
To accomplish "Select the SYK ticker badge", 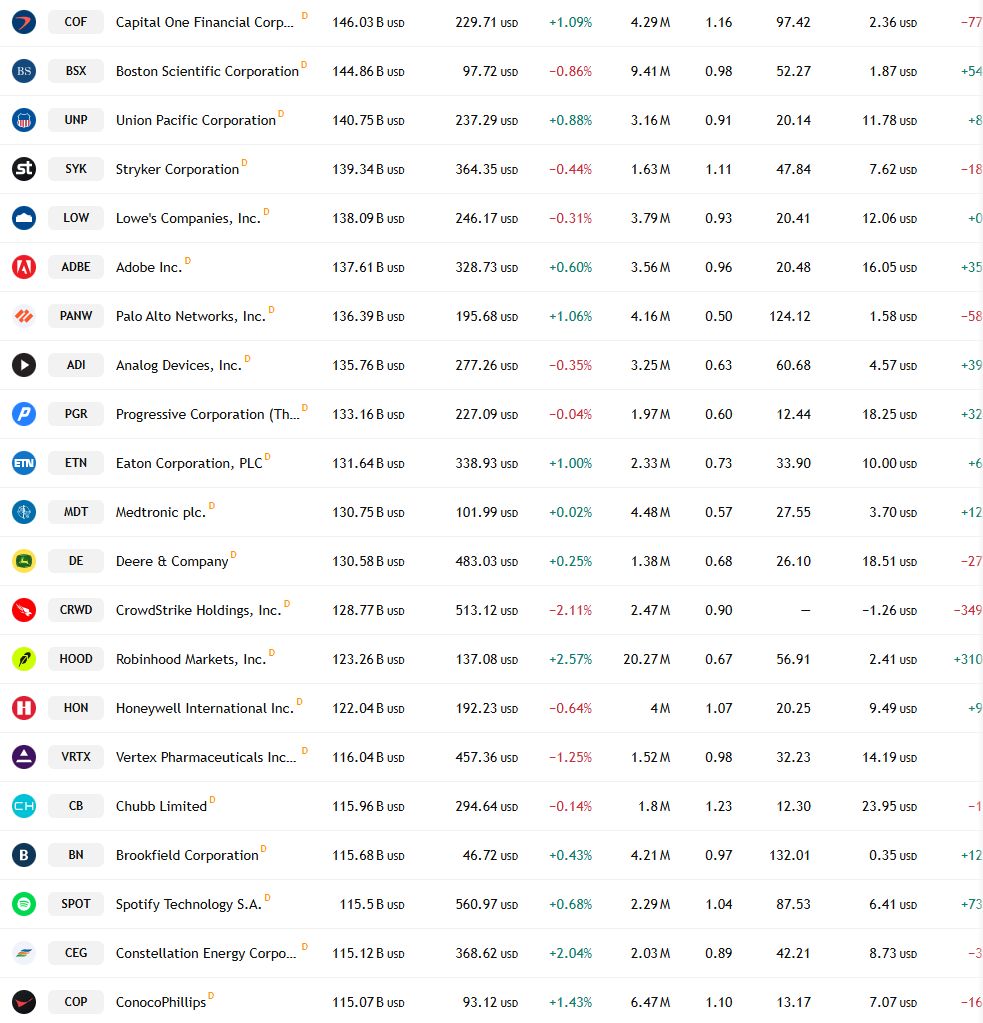I will [76, 169].
